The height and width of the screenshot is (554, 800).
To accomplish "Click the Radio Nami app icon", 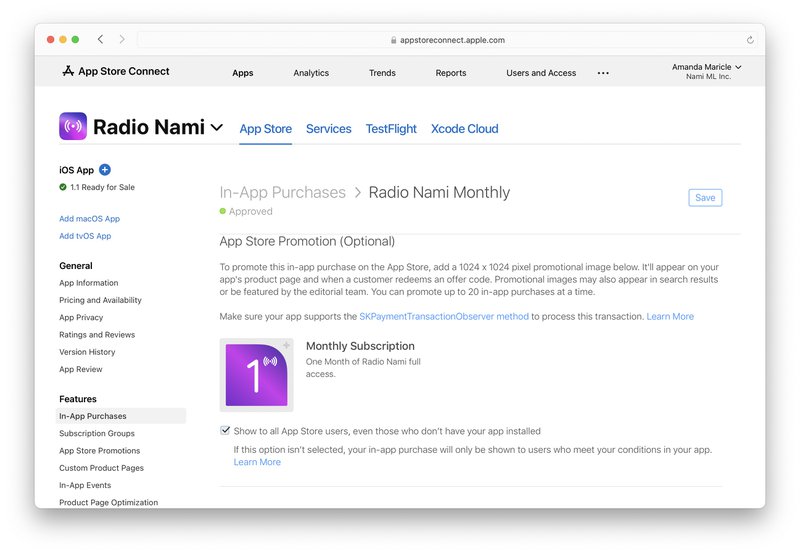I will click(73, 126).
